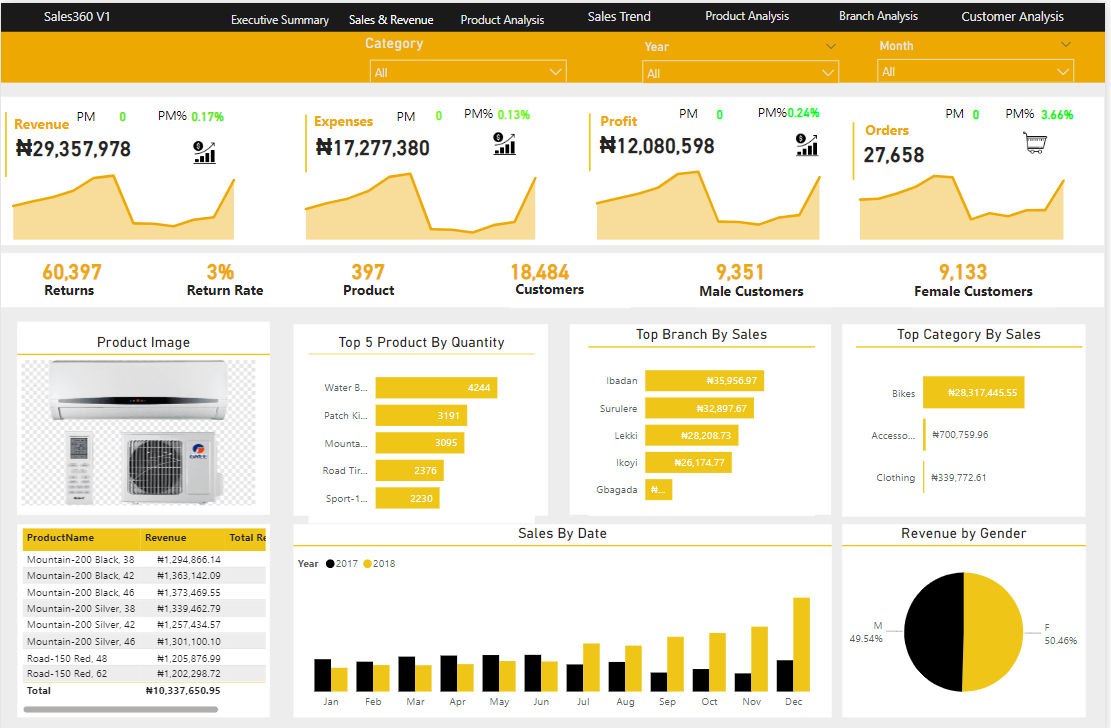
Task: Click the 2017 black legend marker
Action: 329,564
